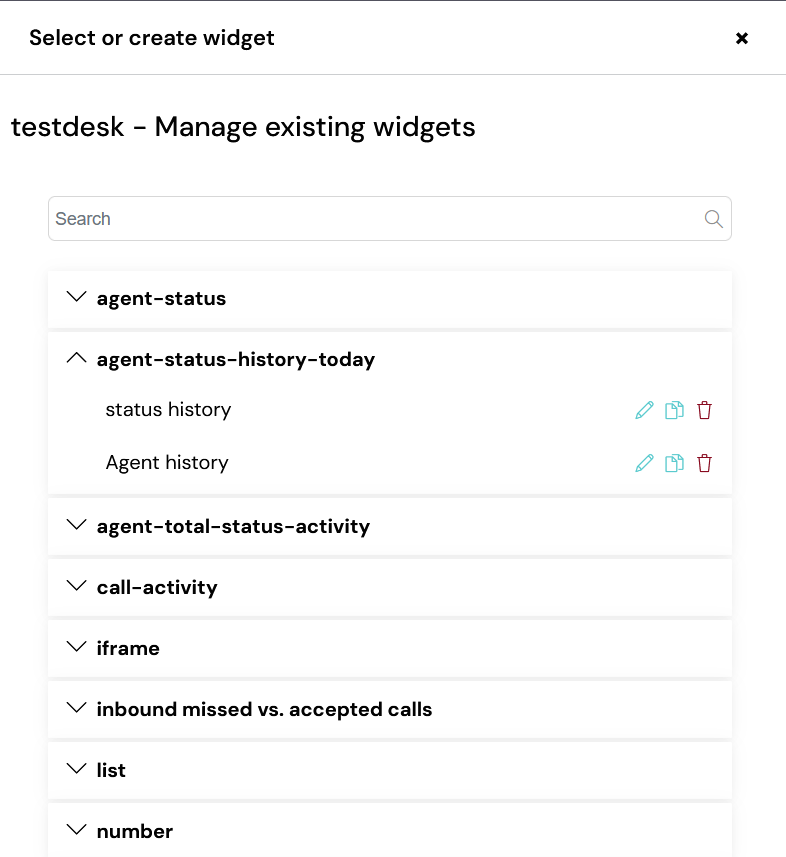Image resolution: width=786 pixels, height=857 pixels.
Task: Copy the Agent history widget
Action: [x=674, y=463]
